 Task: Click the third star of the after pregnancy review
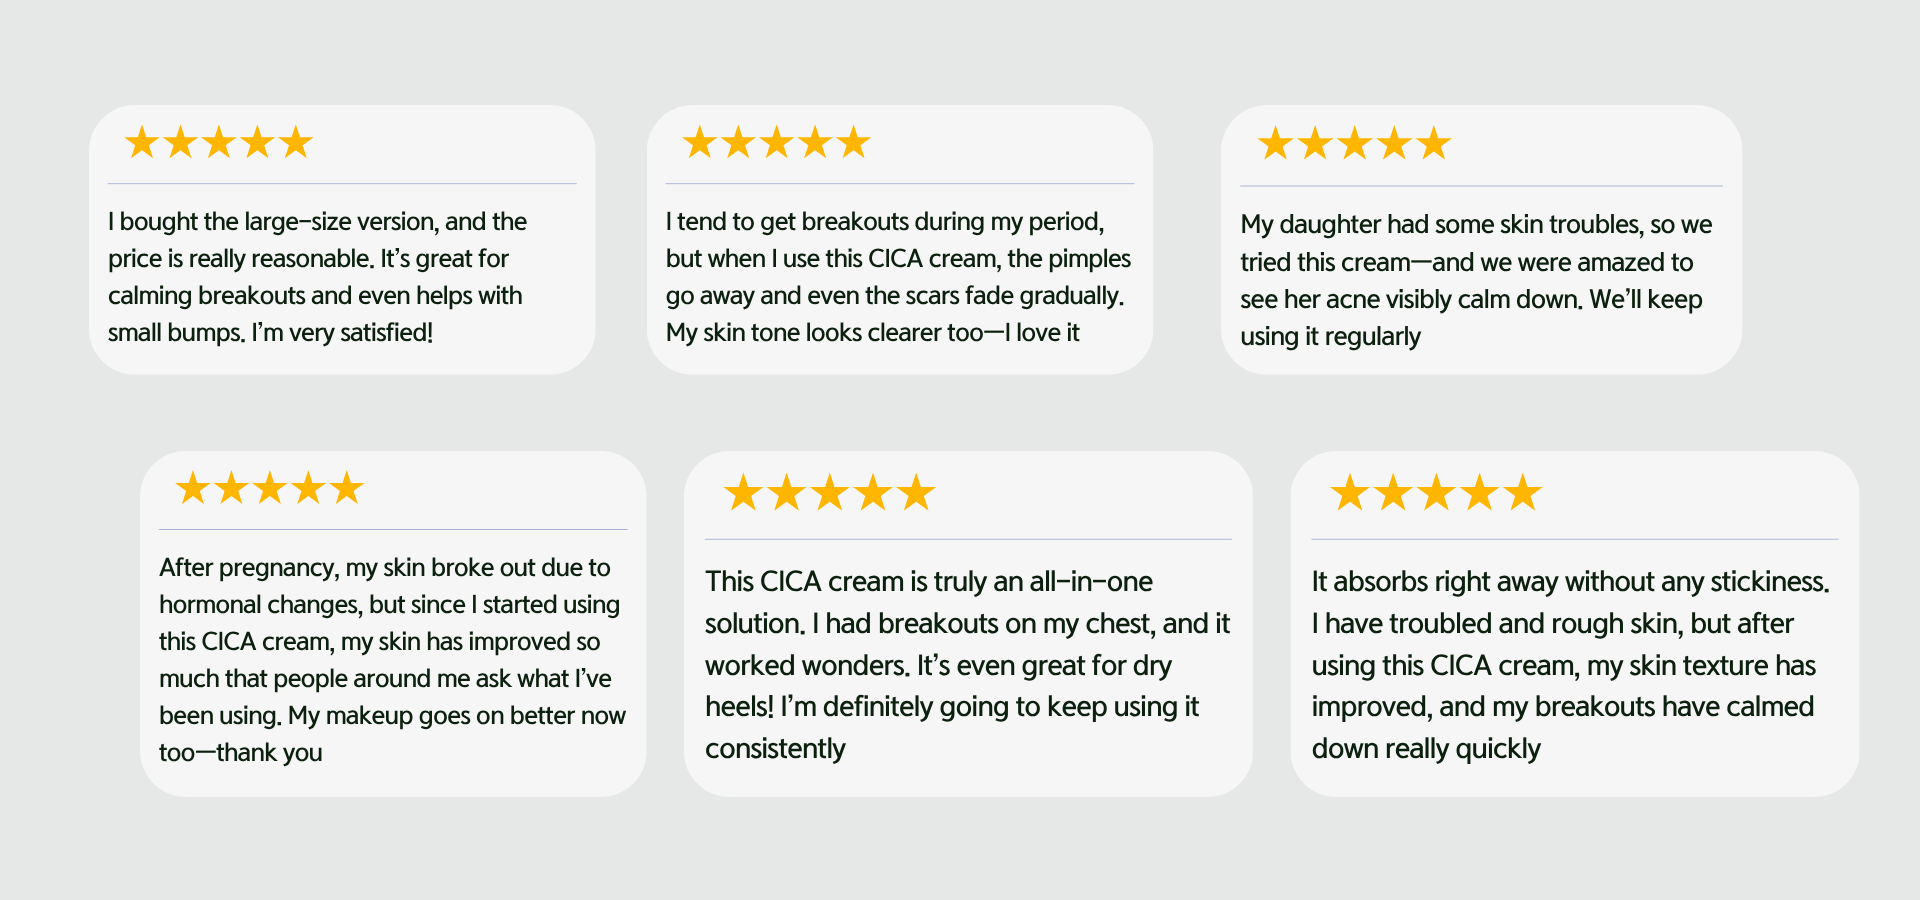point(270,489)
